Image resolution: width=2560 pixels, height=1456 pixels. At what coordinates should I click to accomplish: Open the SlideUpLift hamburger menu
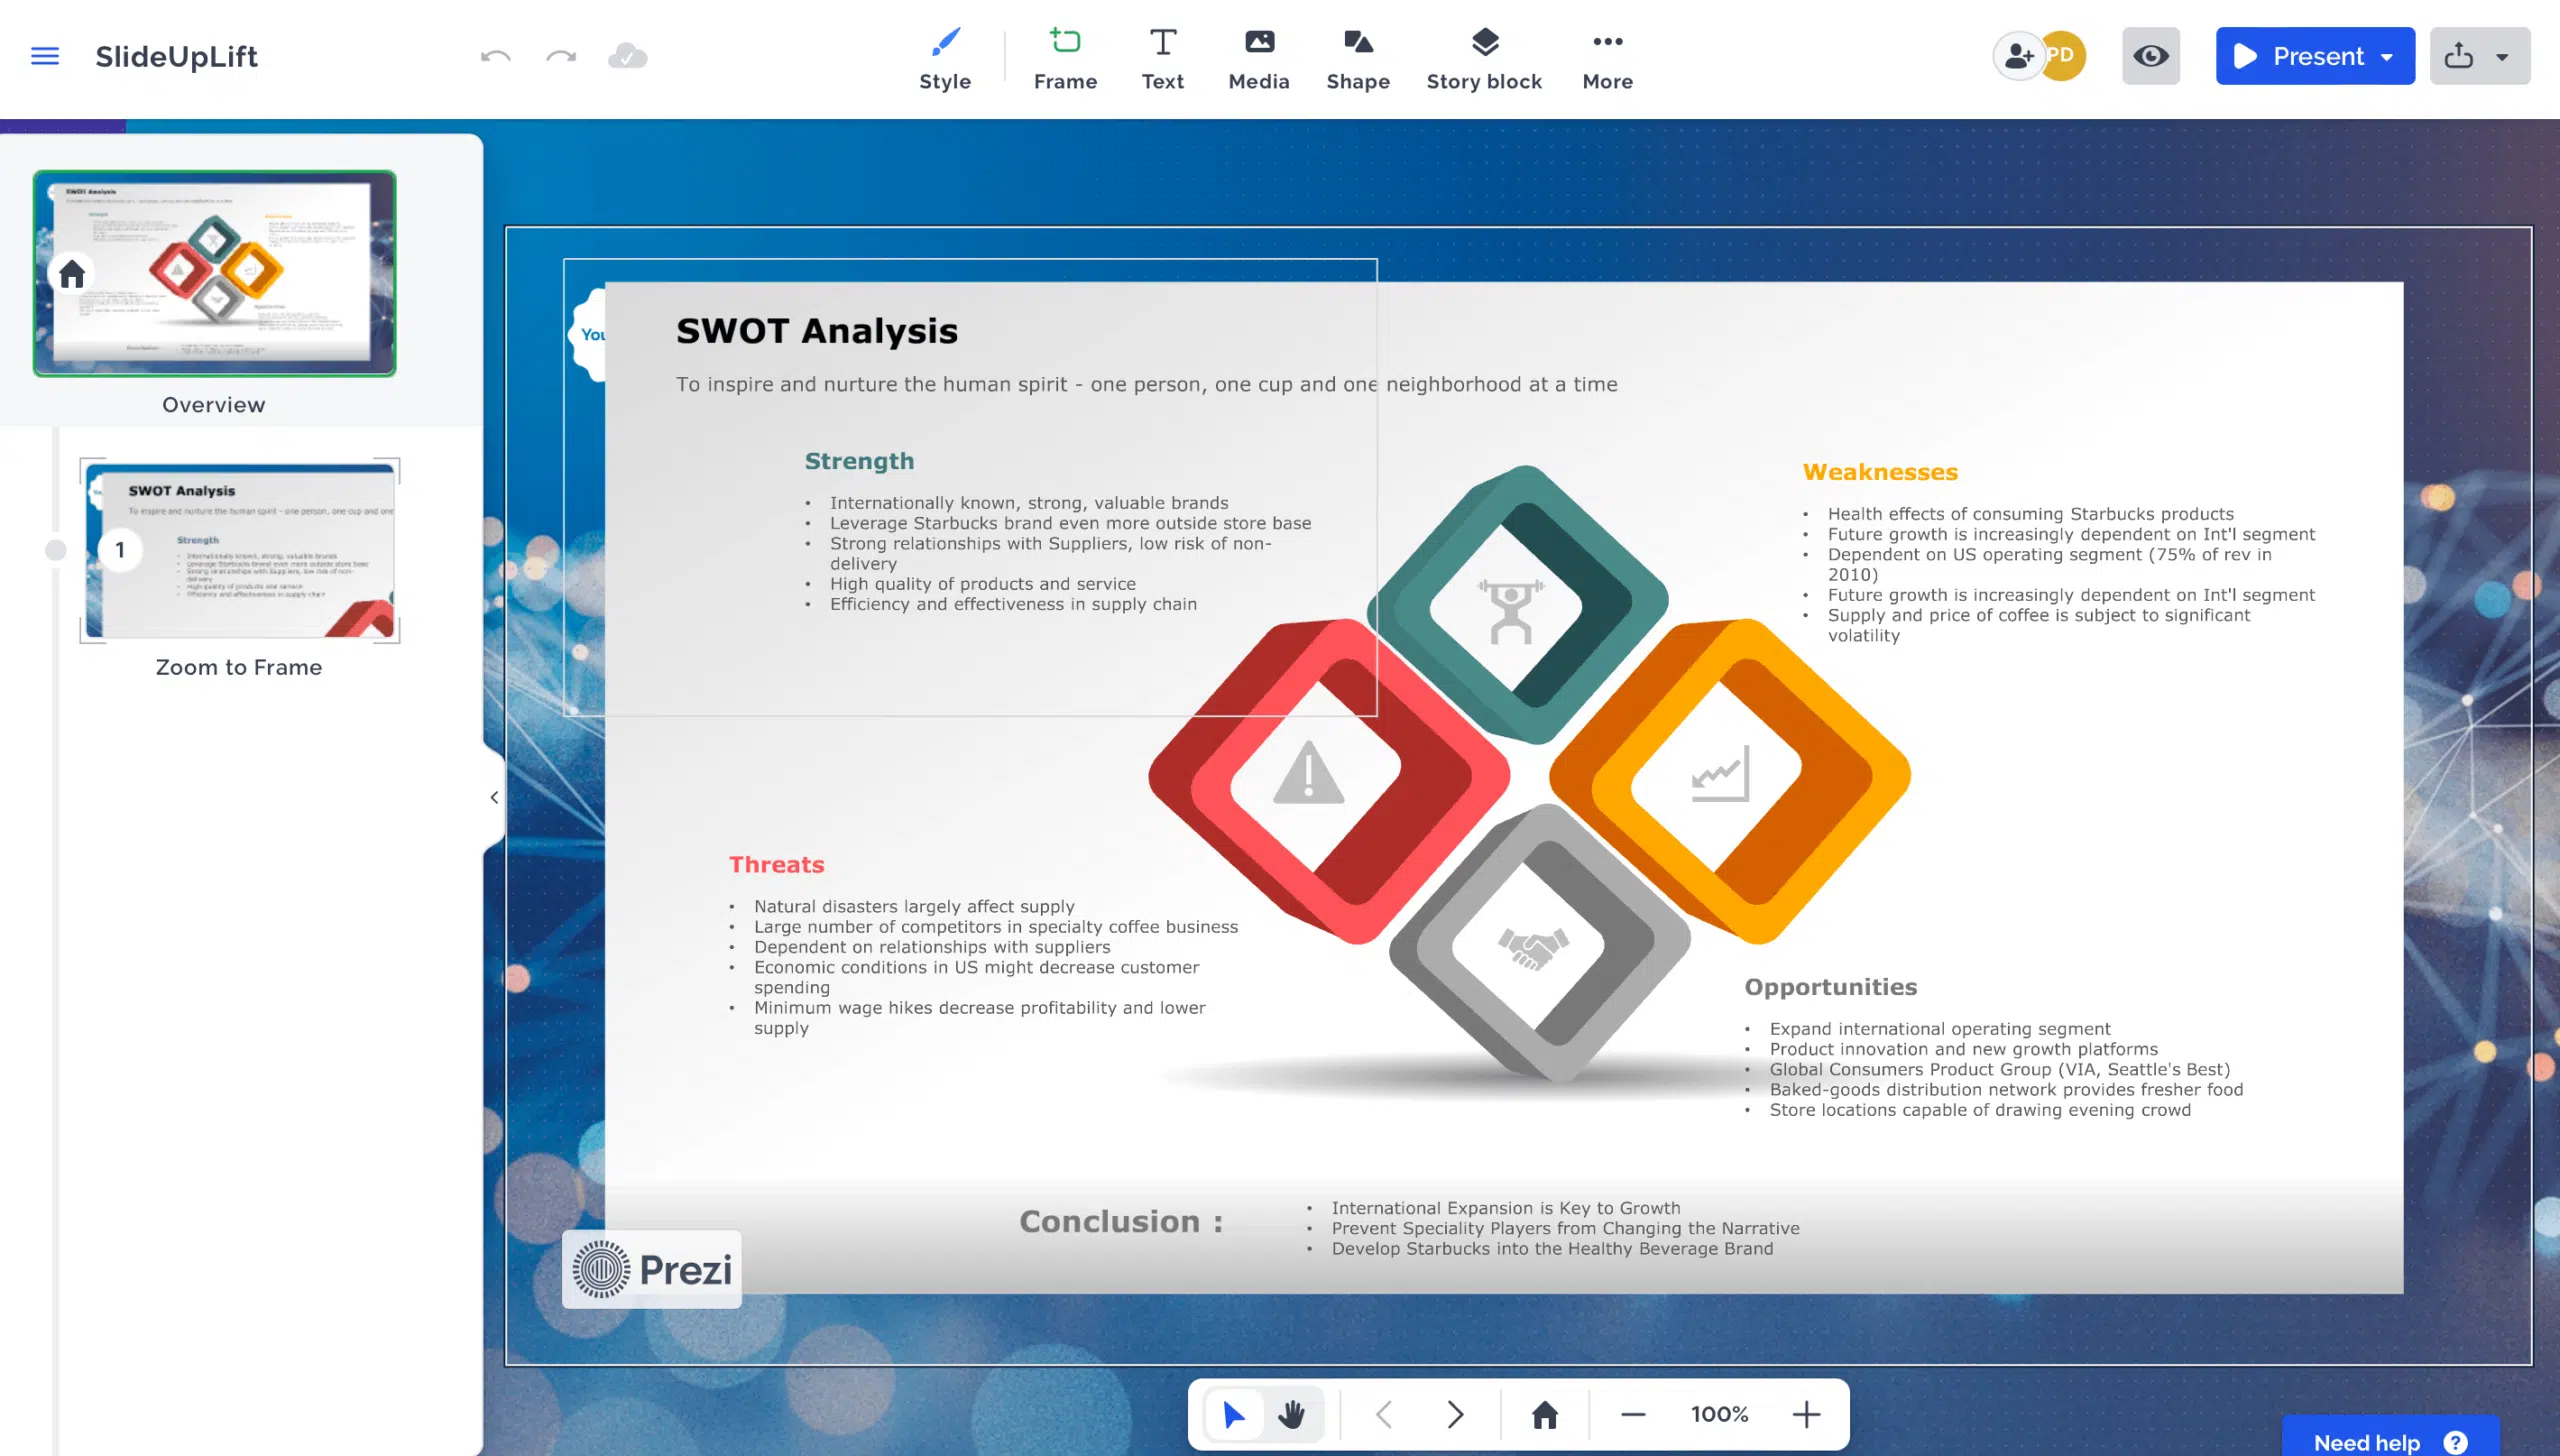click(x=47, y=56)
